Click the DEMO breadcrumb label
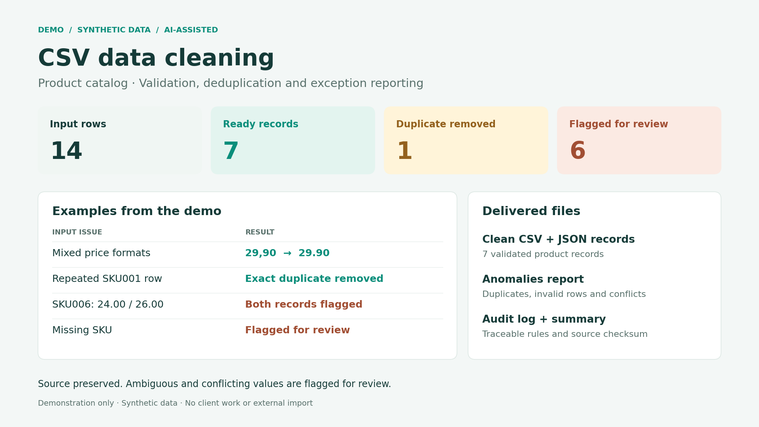The height and width of the screenshot is (427, 759). coord(51,30)
